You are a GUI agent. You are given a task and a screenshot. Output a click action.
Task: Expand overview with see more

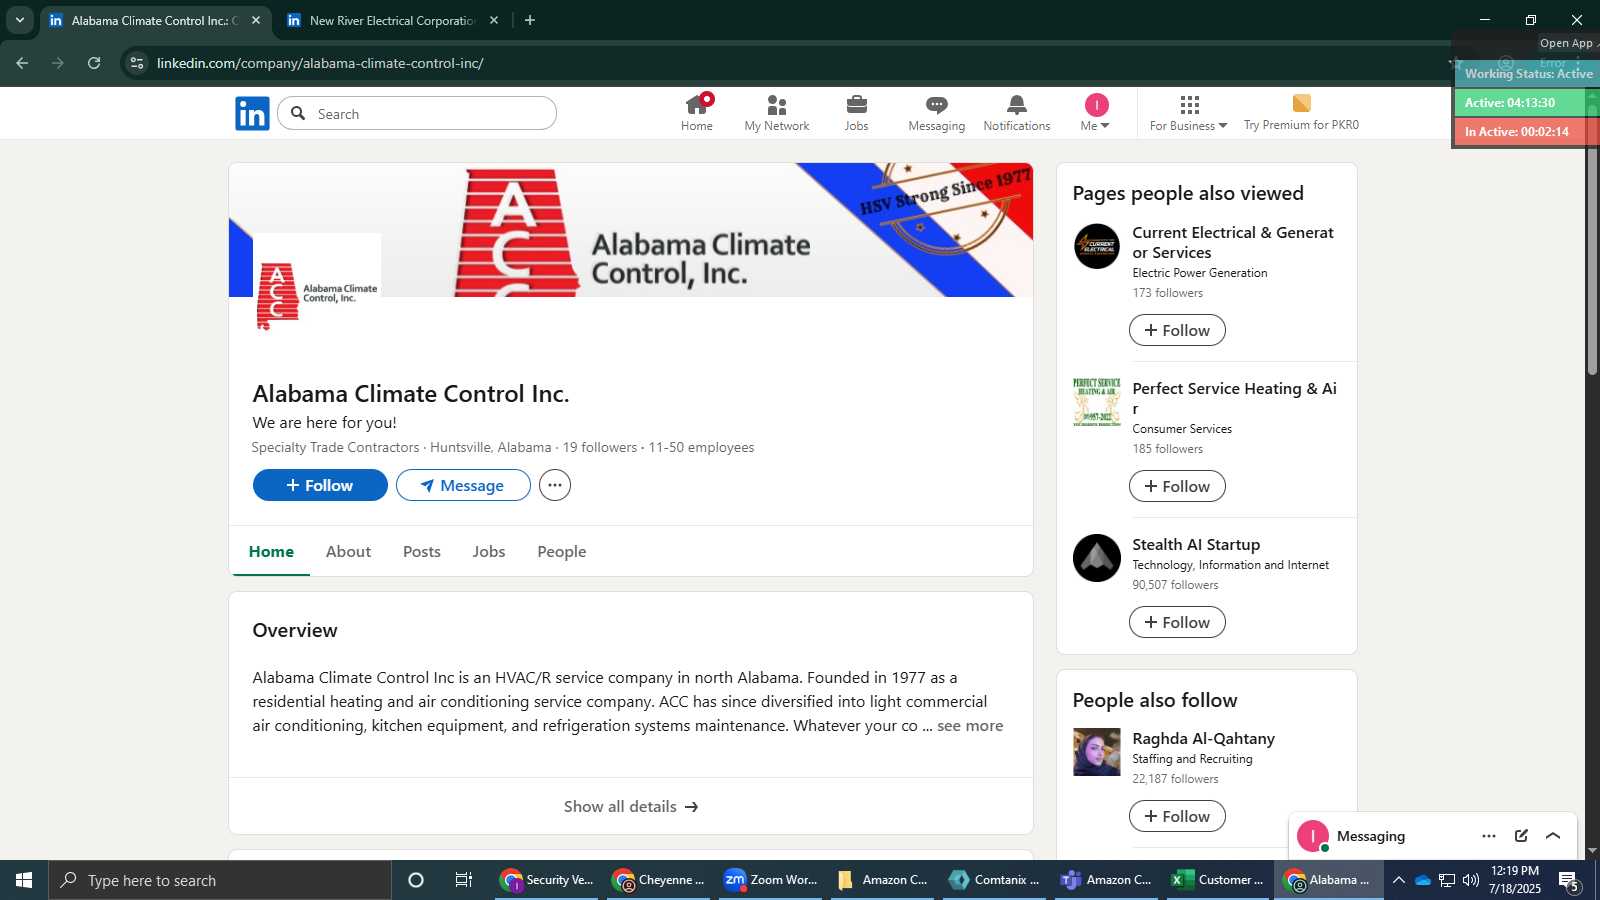[x=970, y=726]
